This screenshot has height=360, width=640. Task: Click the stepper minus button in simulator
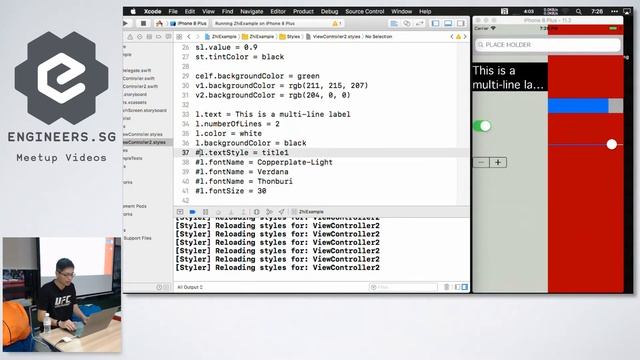[482, 162]
